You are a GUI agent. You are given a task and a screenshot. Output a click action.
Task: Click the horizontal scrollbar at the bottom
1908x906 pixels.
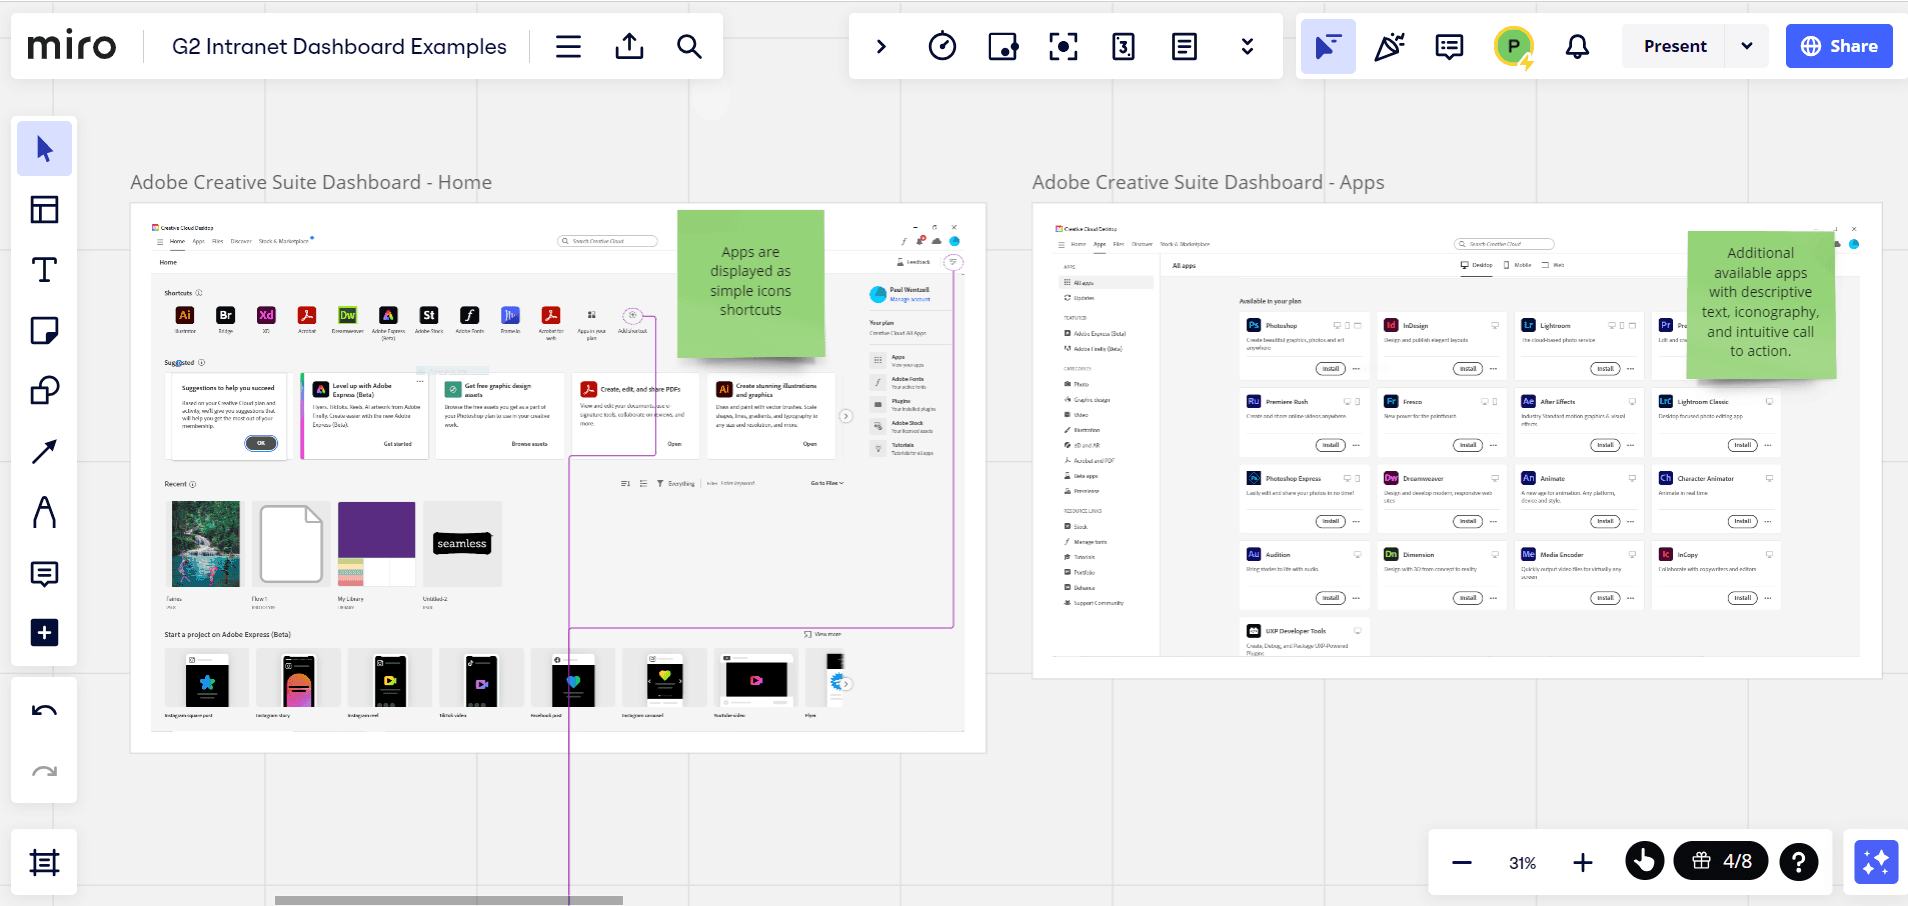point(449,900)
